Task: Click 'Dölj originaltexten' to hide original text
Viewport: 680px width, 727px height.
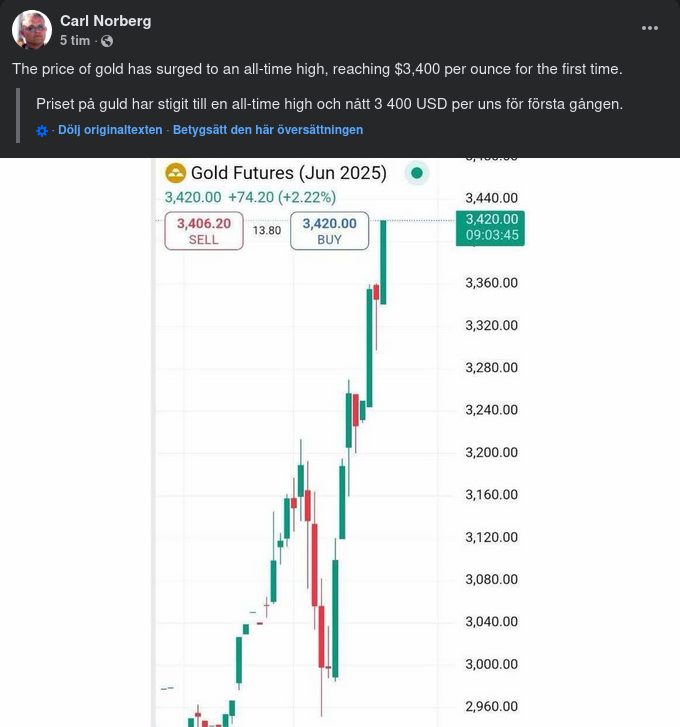Action: click(x=110, y=130)
